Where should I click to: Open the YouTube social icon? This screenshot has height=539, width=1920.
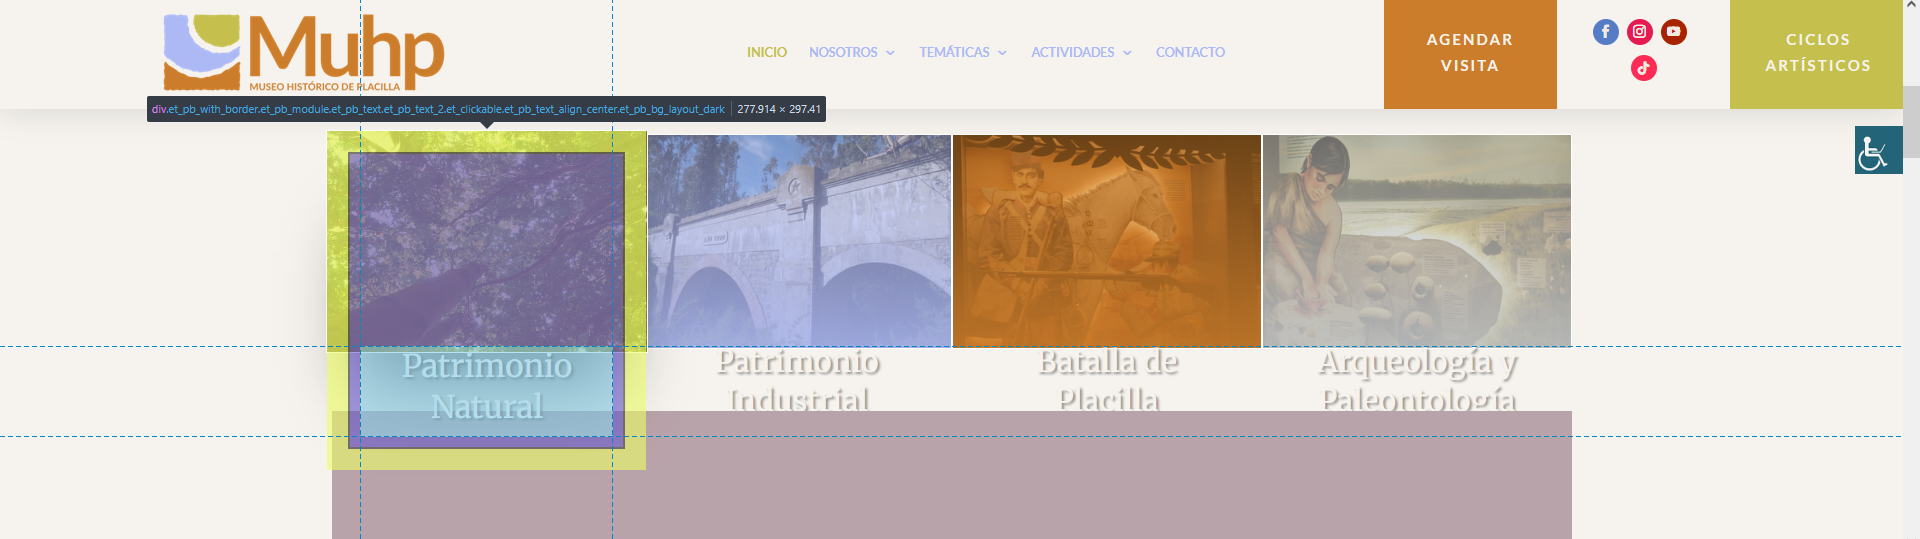point(1674,32)
